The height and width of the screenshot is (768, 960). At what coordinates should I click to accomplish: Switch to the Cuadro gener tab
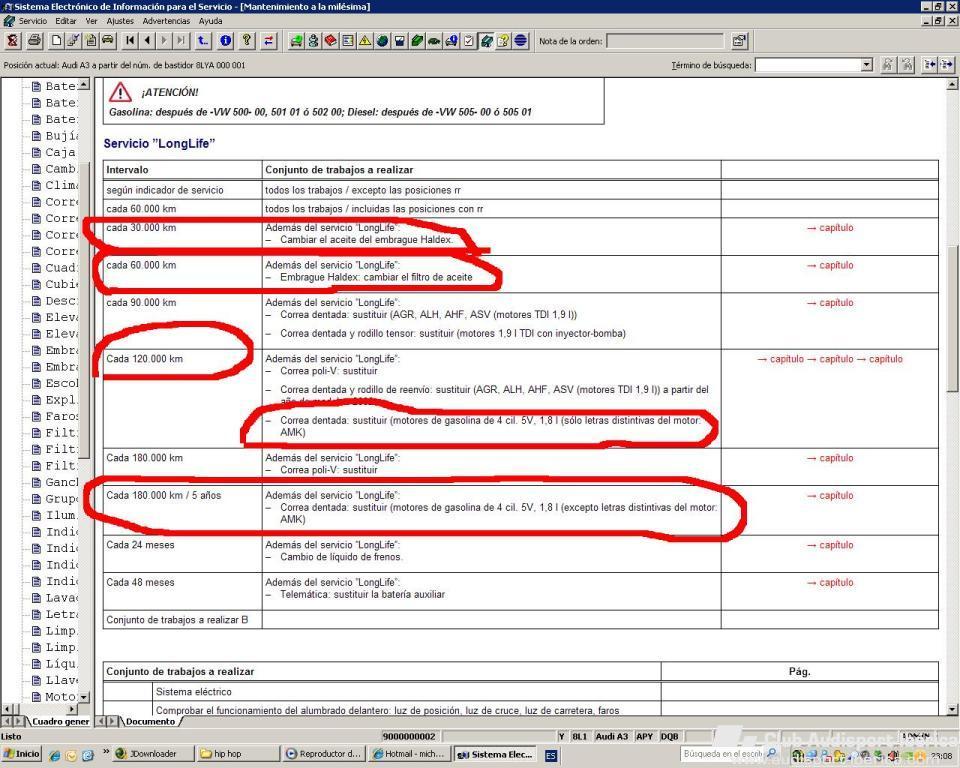pos(60,721)
